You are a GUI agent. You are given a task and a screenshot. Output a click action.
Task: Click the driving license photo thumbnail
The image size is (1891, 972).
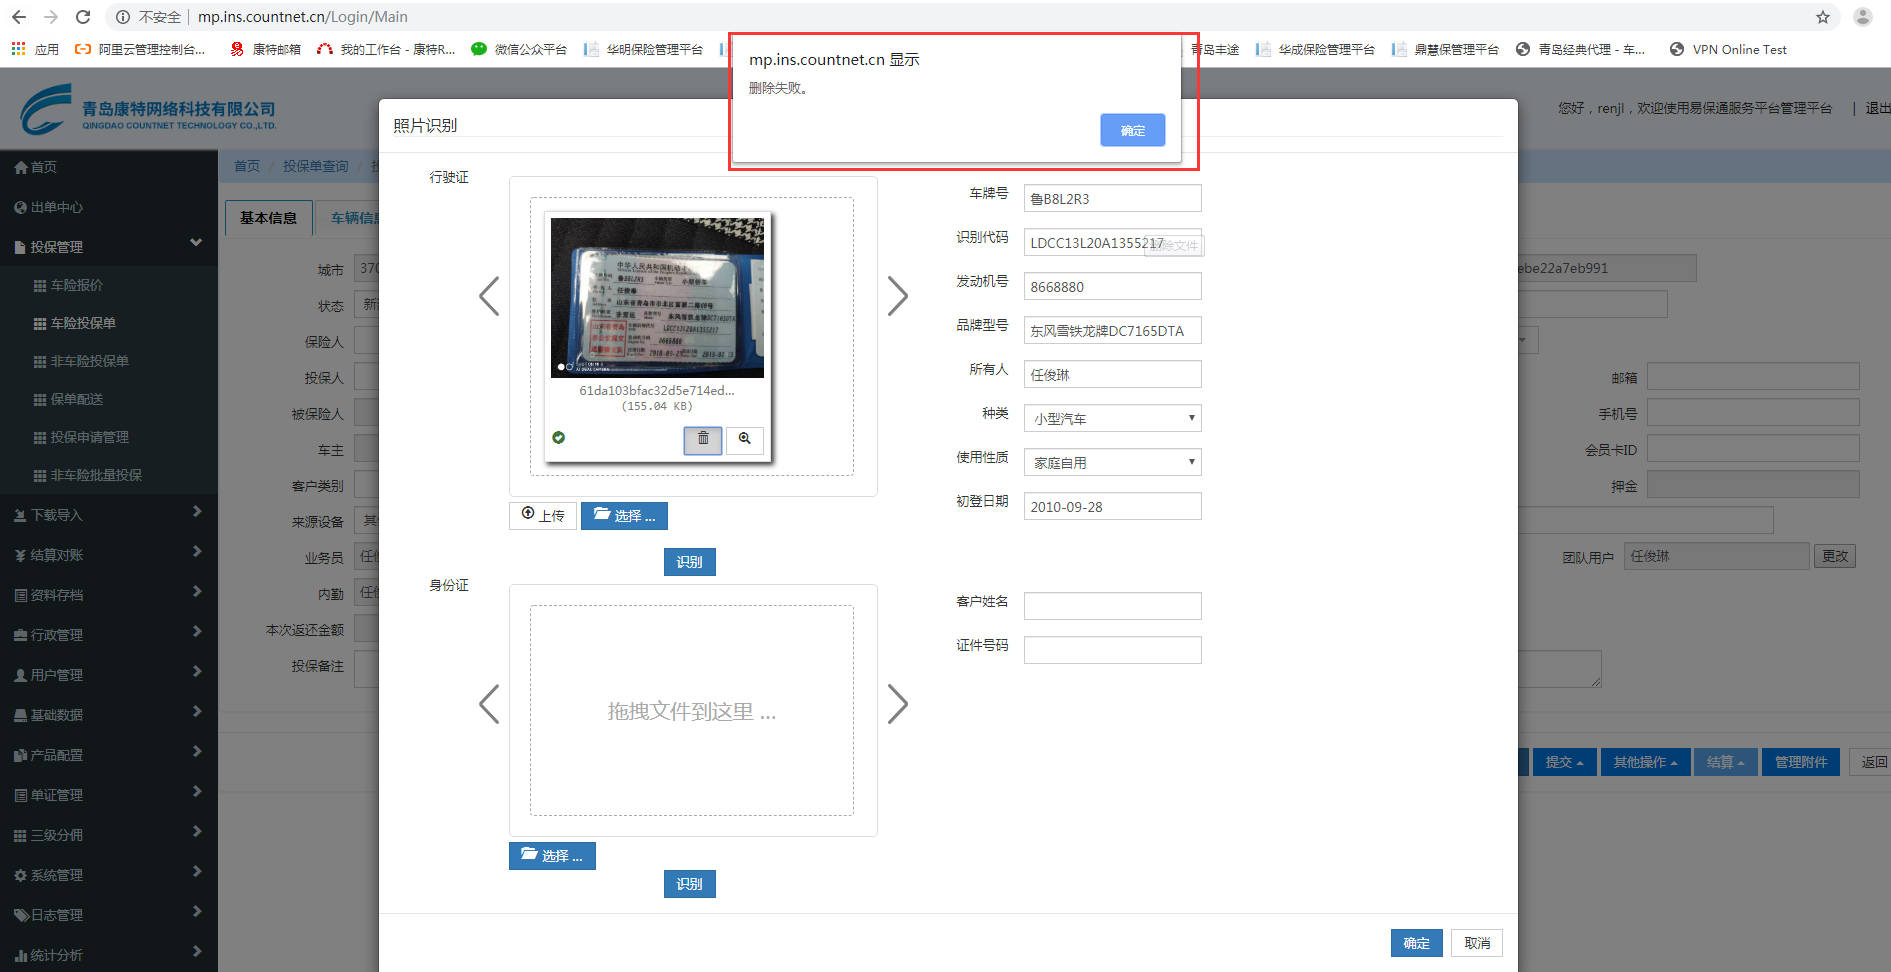coord(657,297)
